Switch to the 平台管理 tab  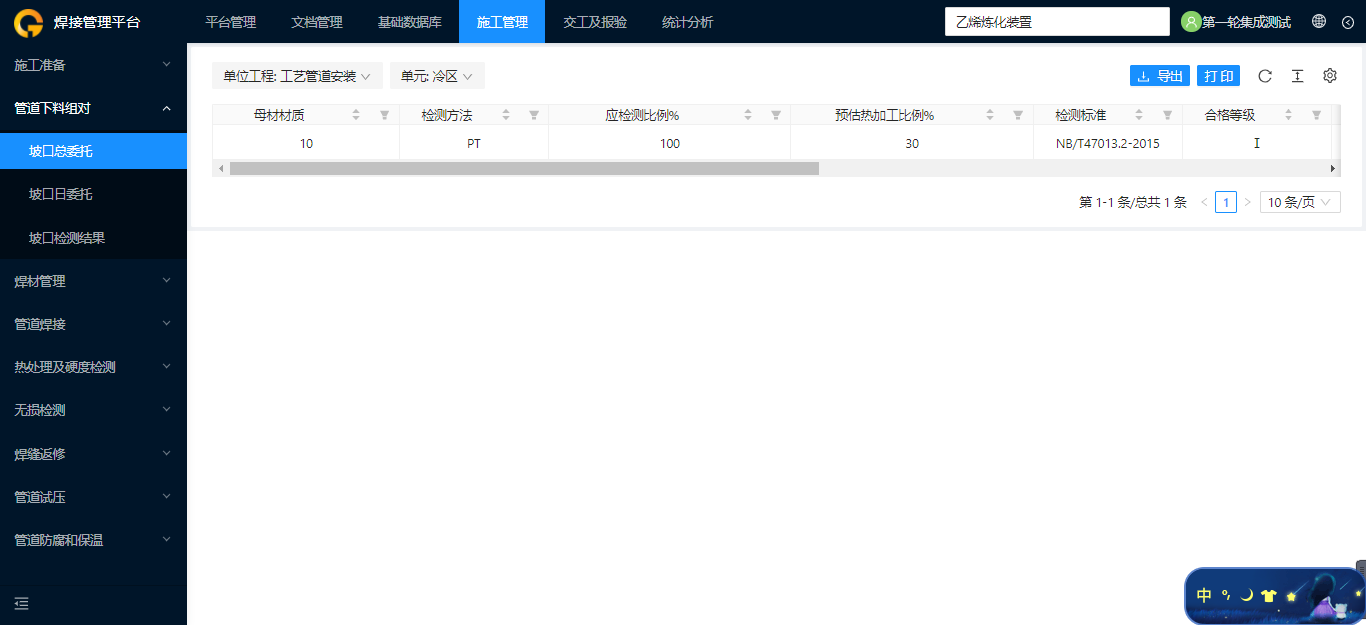pos(231,22)
